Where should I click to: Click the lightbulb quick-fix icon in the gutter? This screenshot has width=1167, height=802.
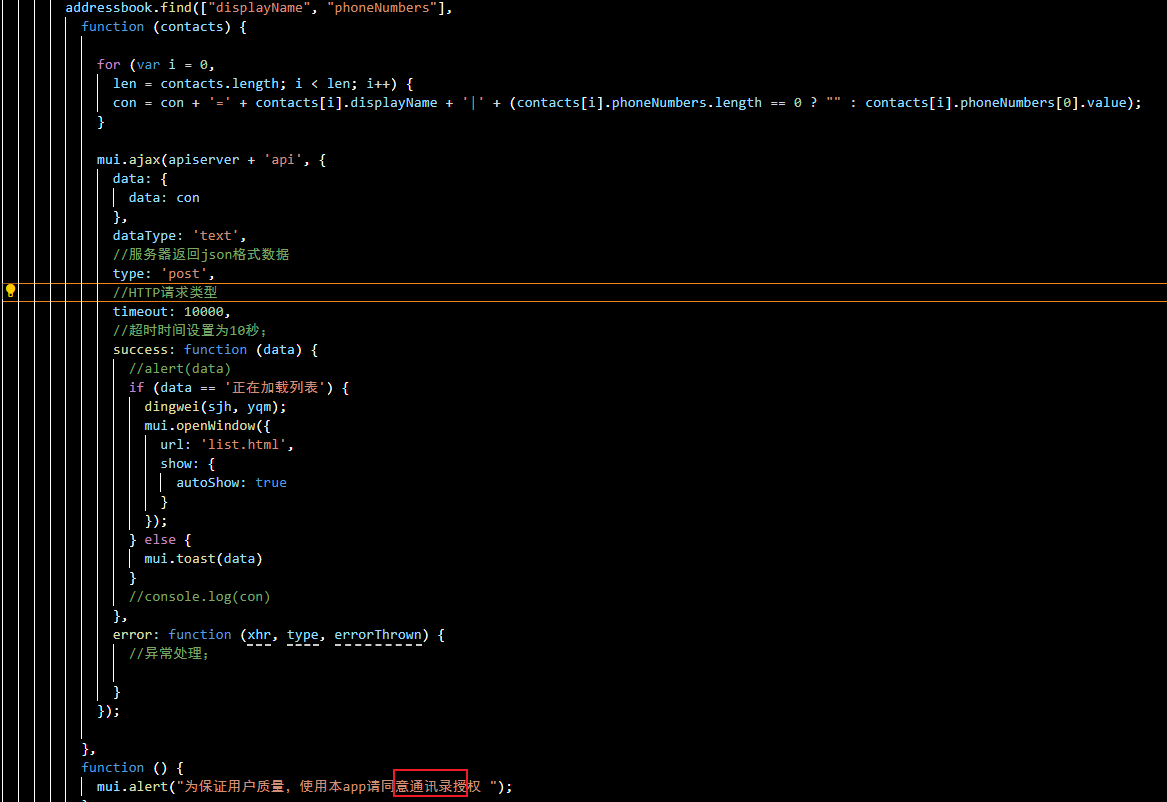pyautogui.click(x=11, y=291)
